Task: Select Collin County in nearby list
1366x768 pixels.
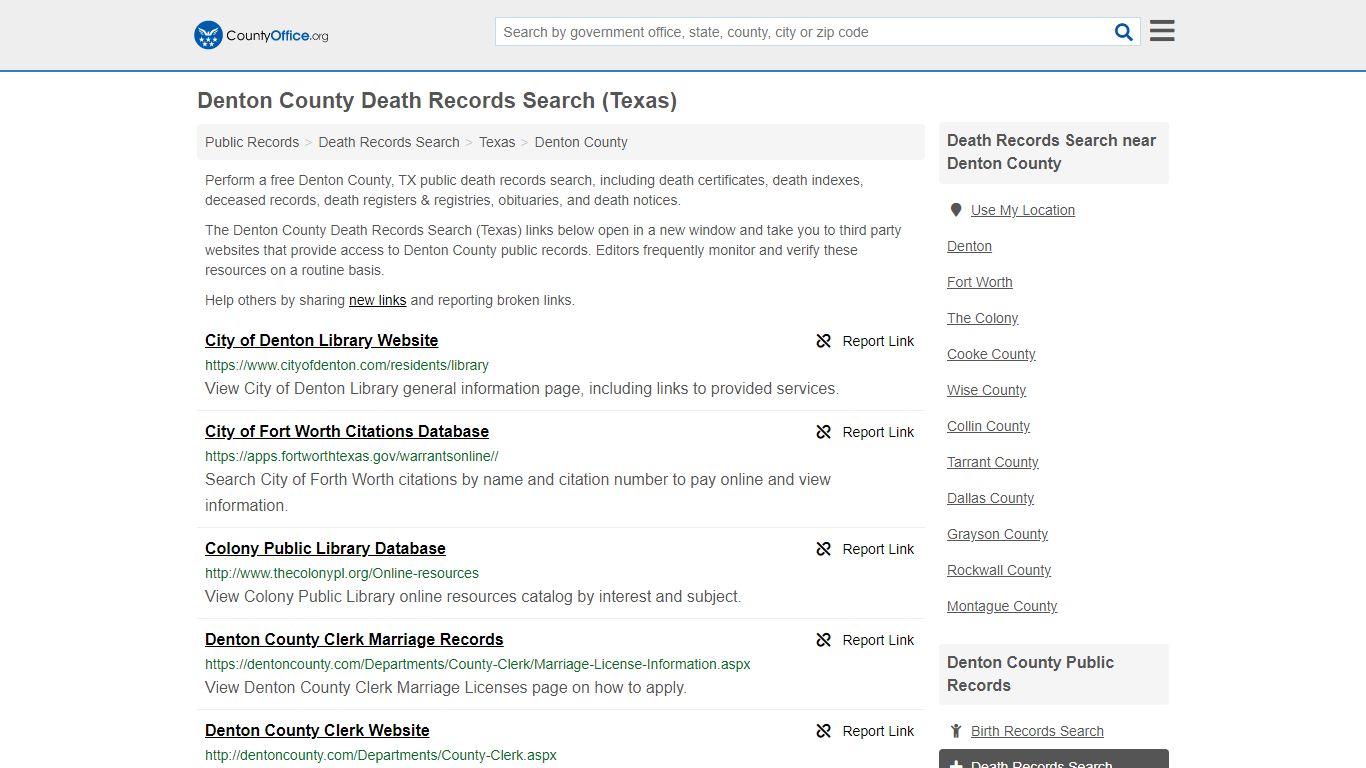Action: point(989,426)
